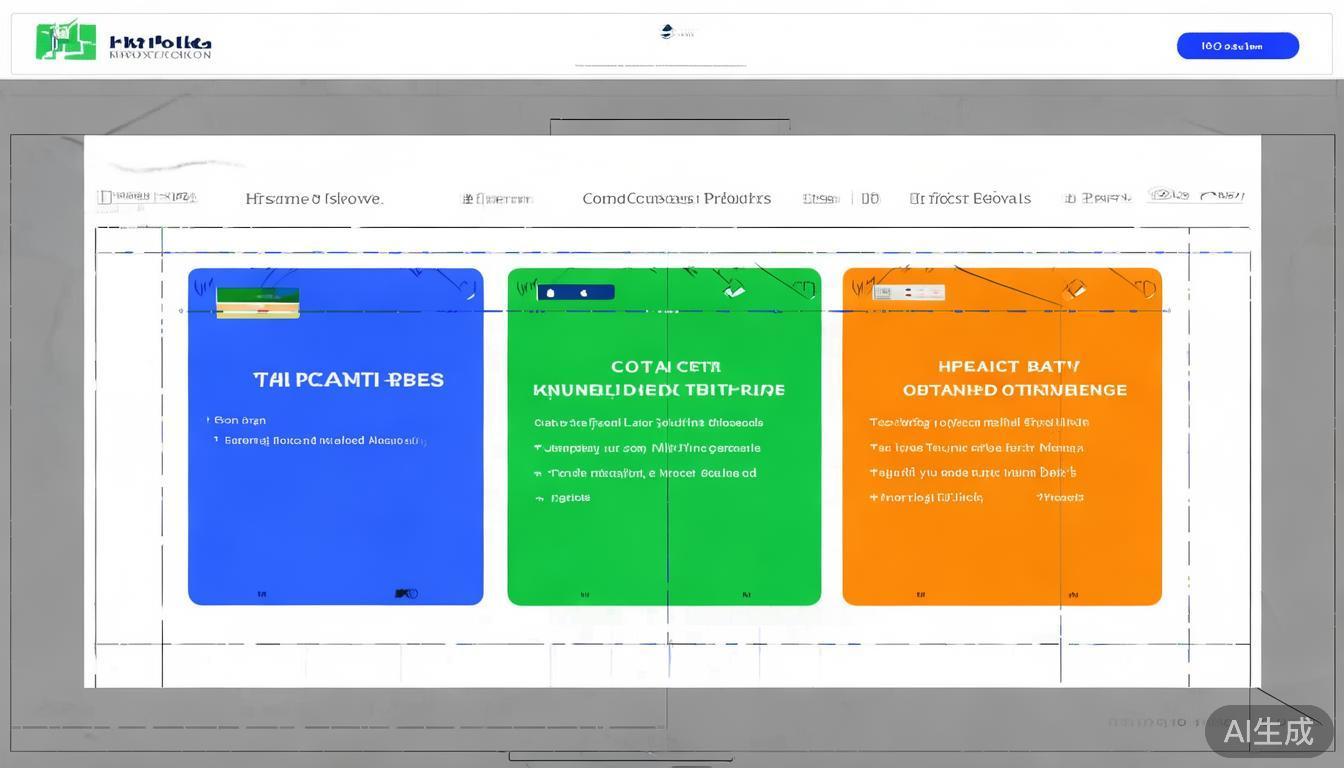Click the small blue emblem at top center

tap(668, 31)
